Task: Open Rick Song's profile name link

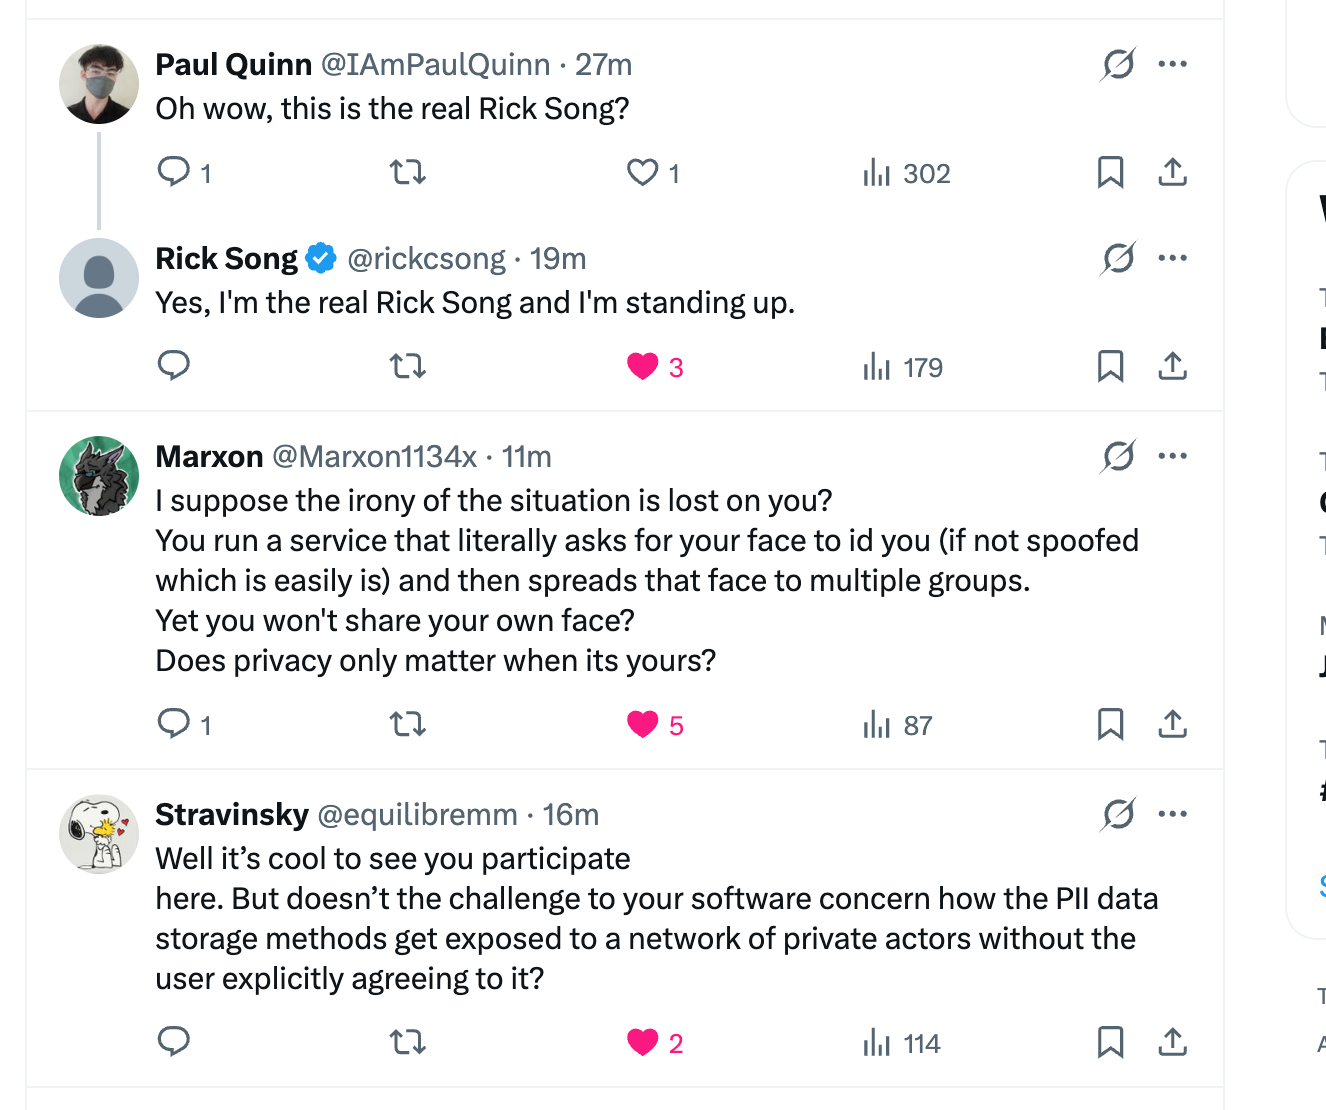Action: click(x=226, y=259)
